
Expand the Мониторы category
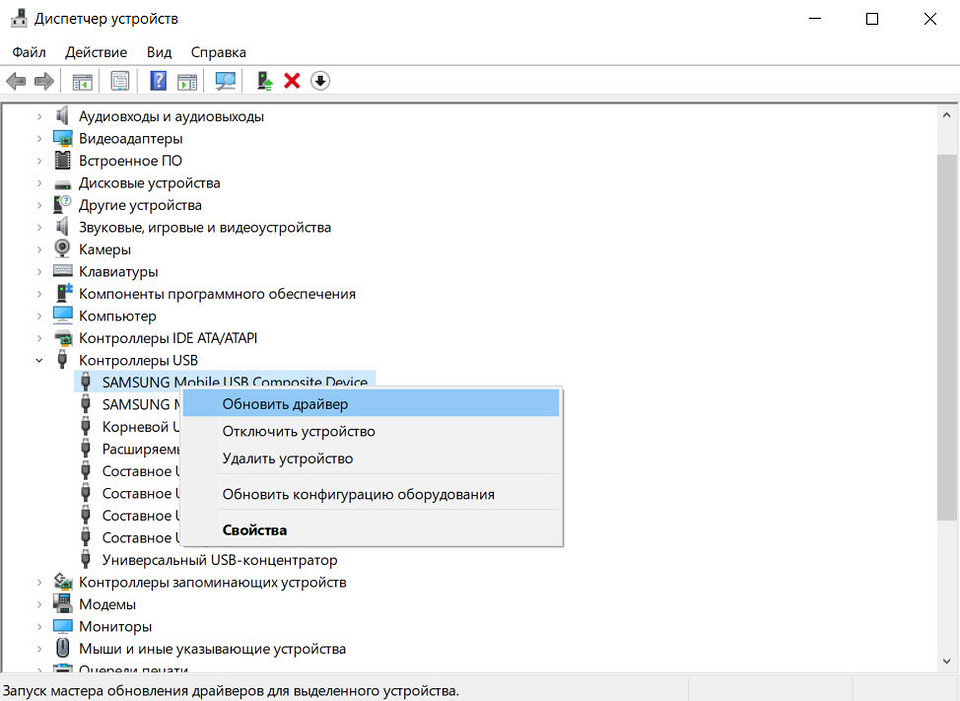tap(40, 626)
